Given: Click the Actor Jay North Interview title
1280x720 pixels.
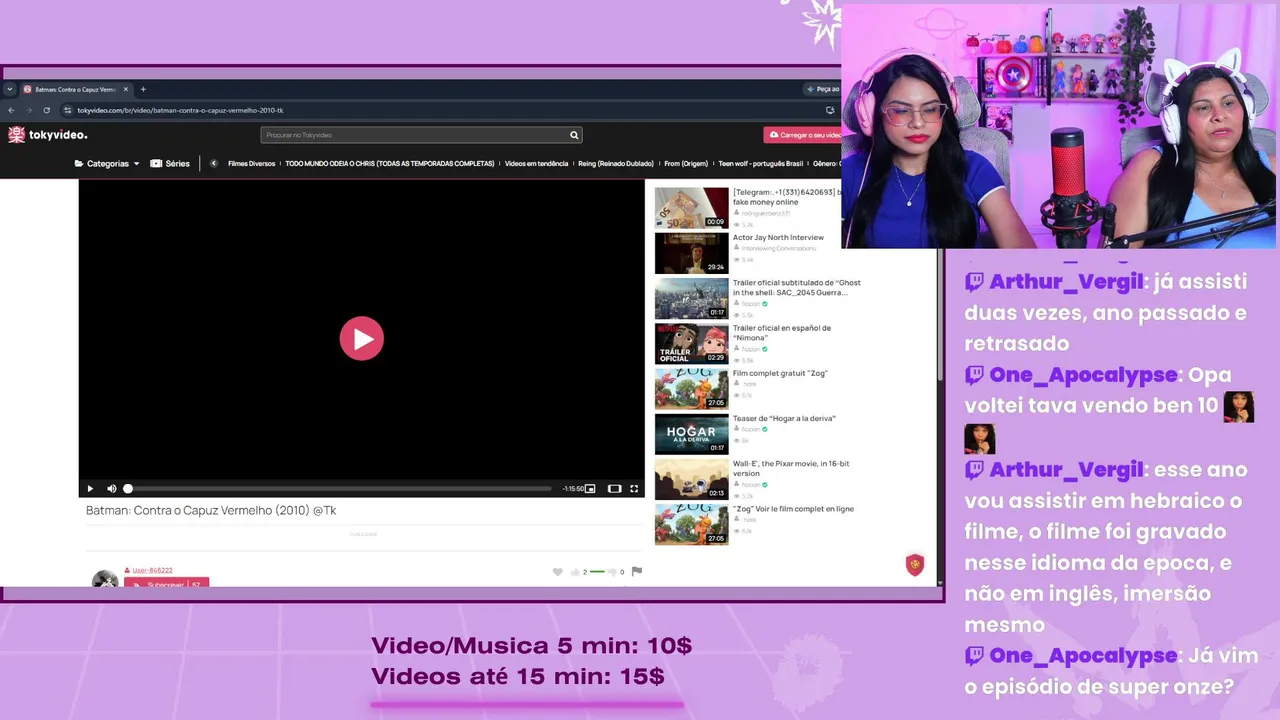Looking at the screenshot, I should click(778, 238).
